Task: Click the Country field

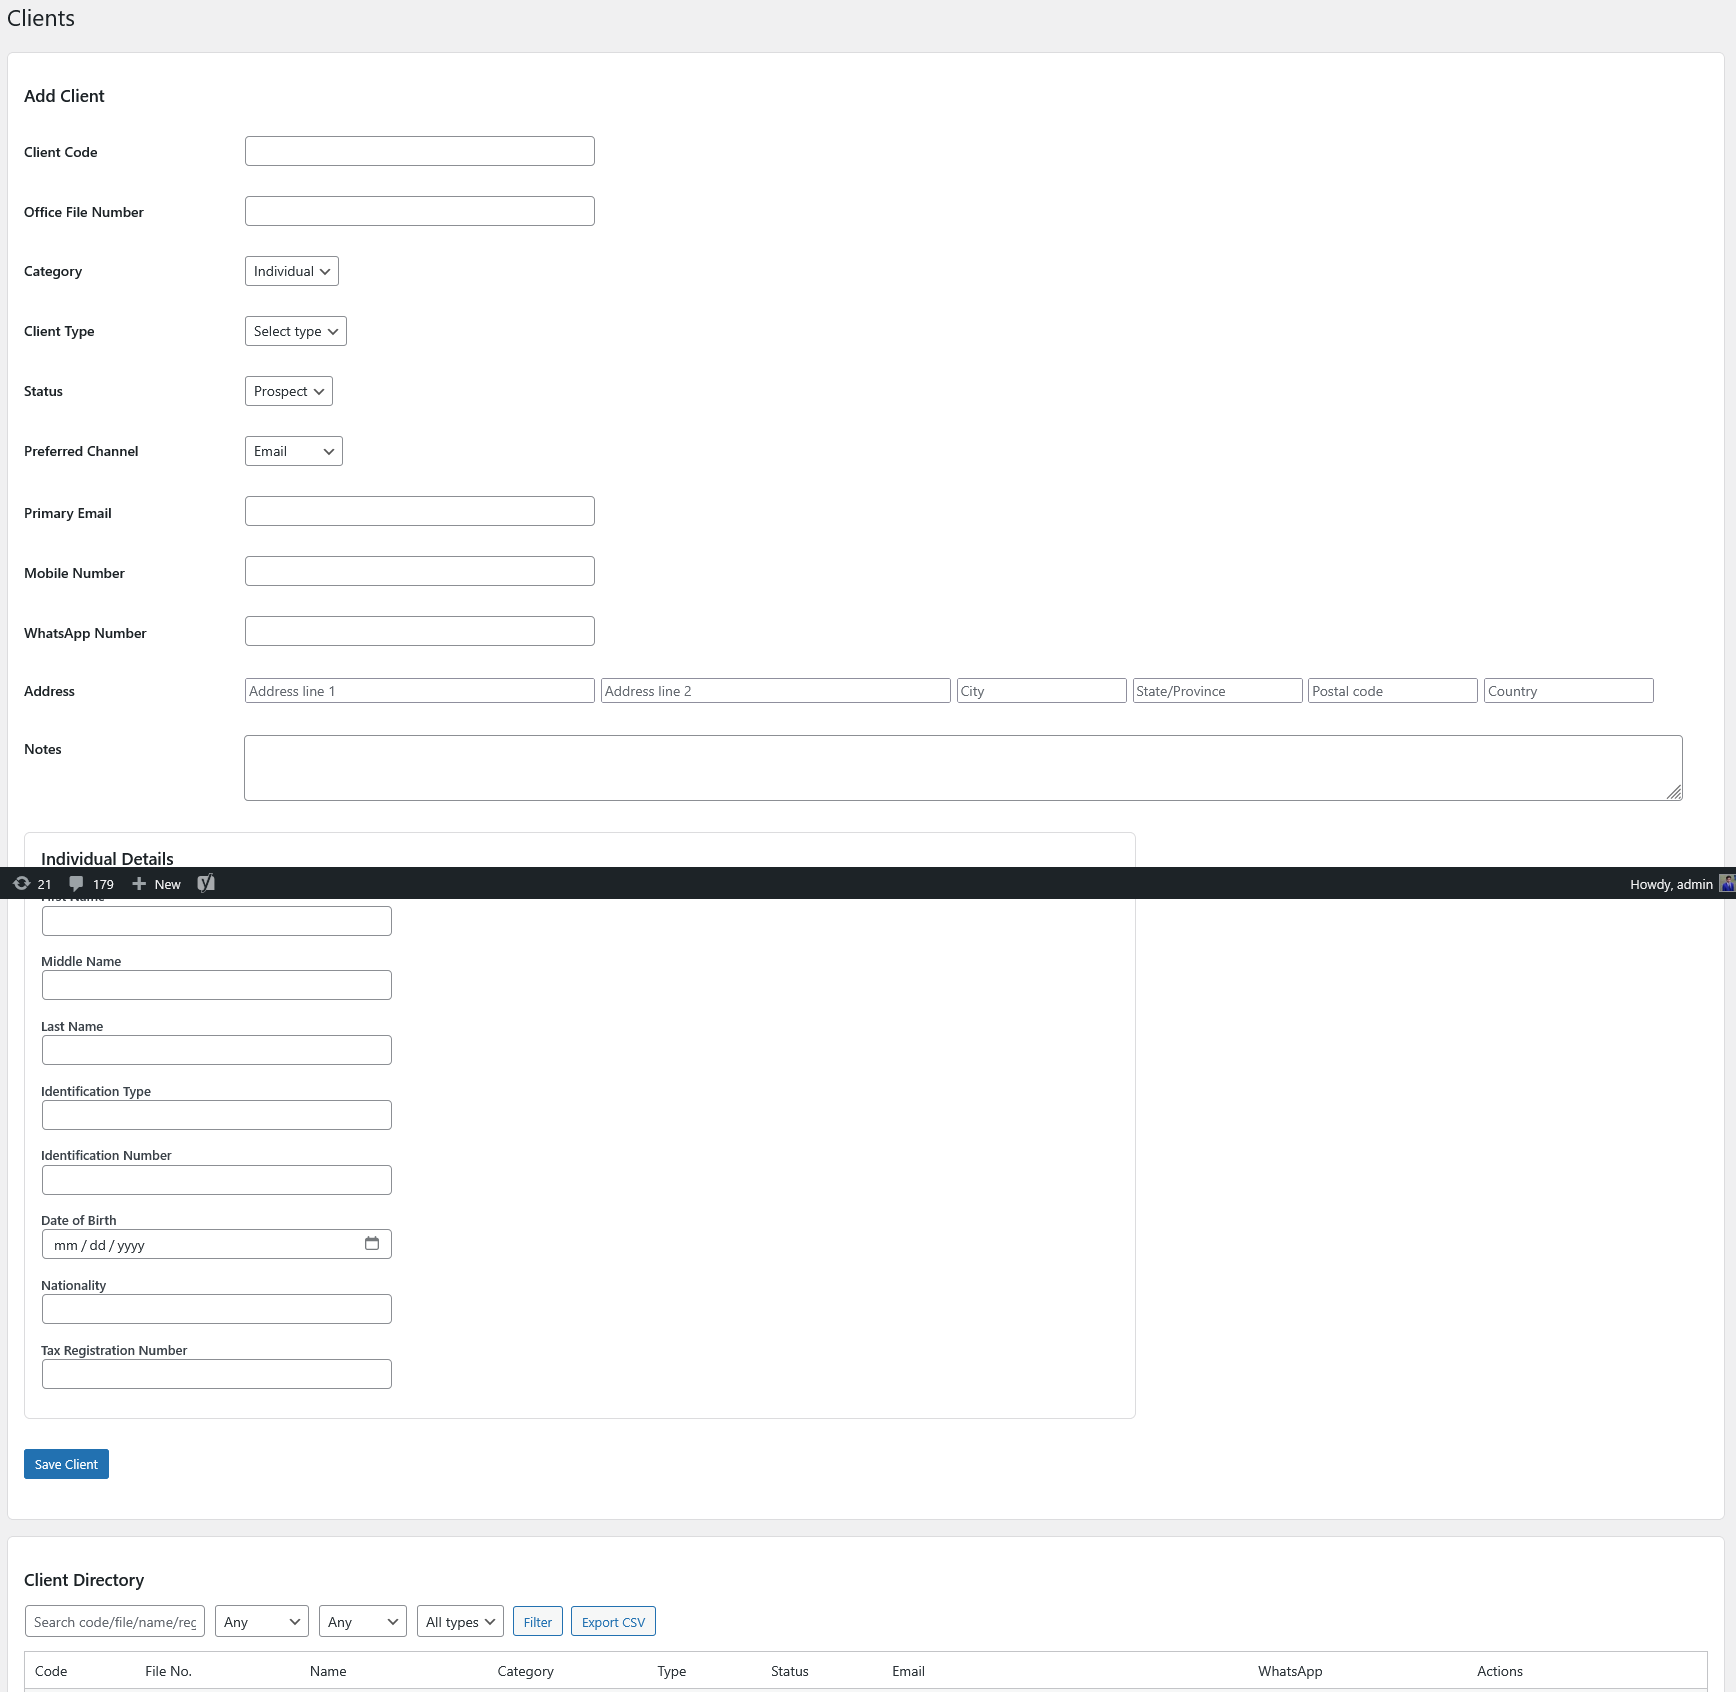Action: point(1569,691)
